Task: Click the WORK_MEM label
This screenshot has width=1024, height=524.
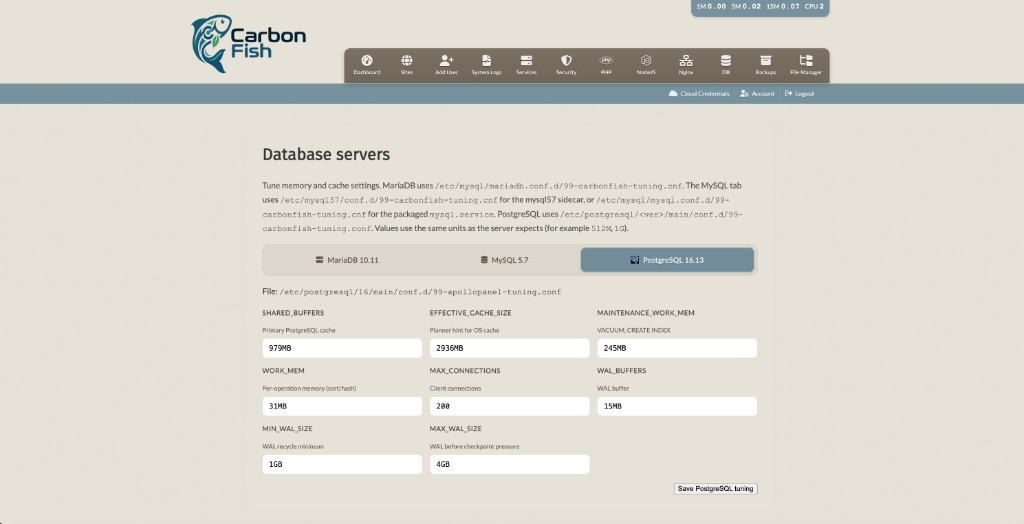Action: tap(283, 370)
